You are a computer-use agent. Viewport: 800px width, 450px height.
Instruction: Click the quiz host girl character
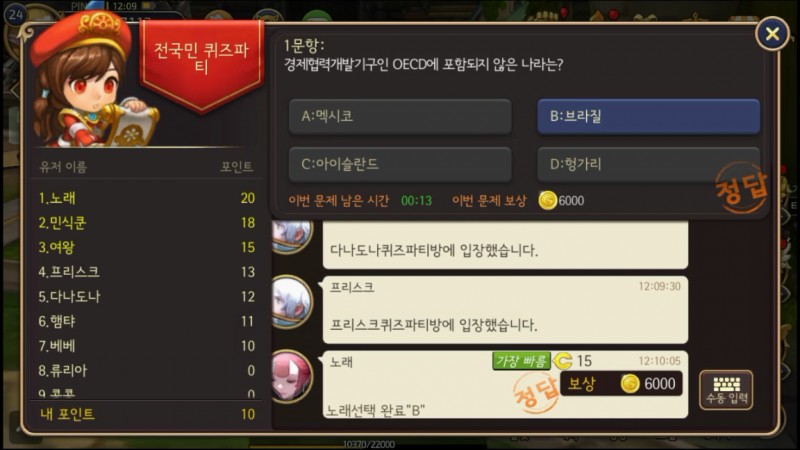click(89, 82)
